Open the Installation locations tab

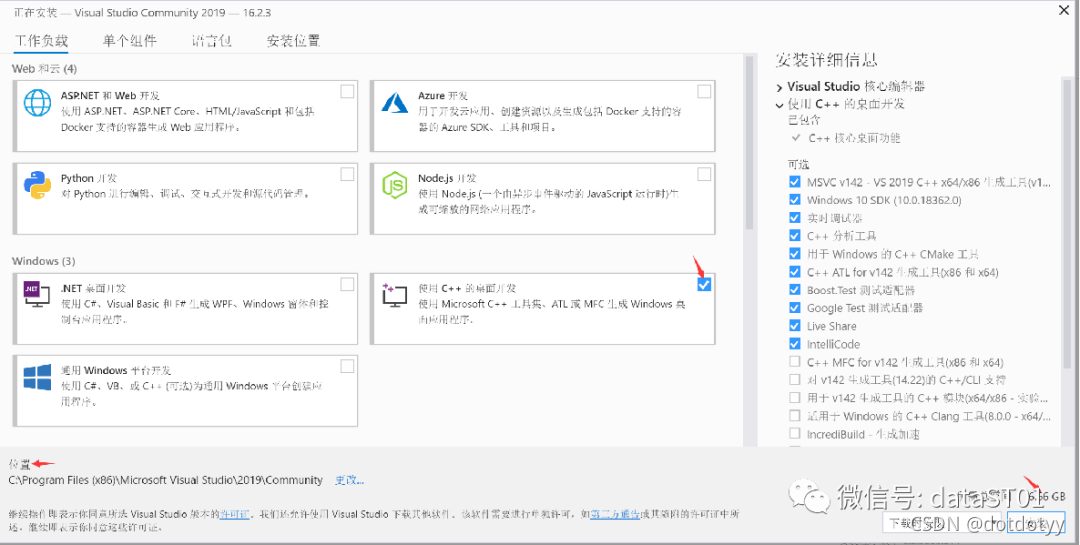click(x=293, y=41)
